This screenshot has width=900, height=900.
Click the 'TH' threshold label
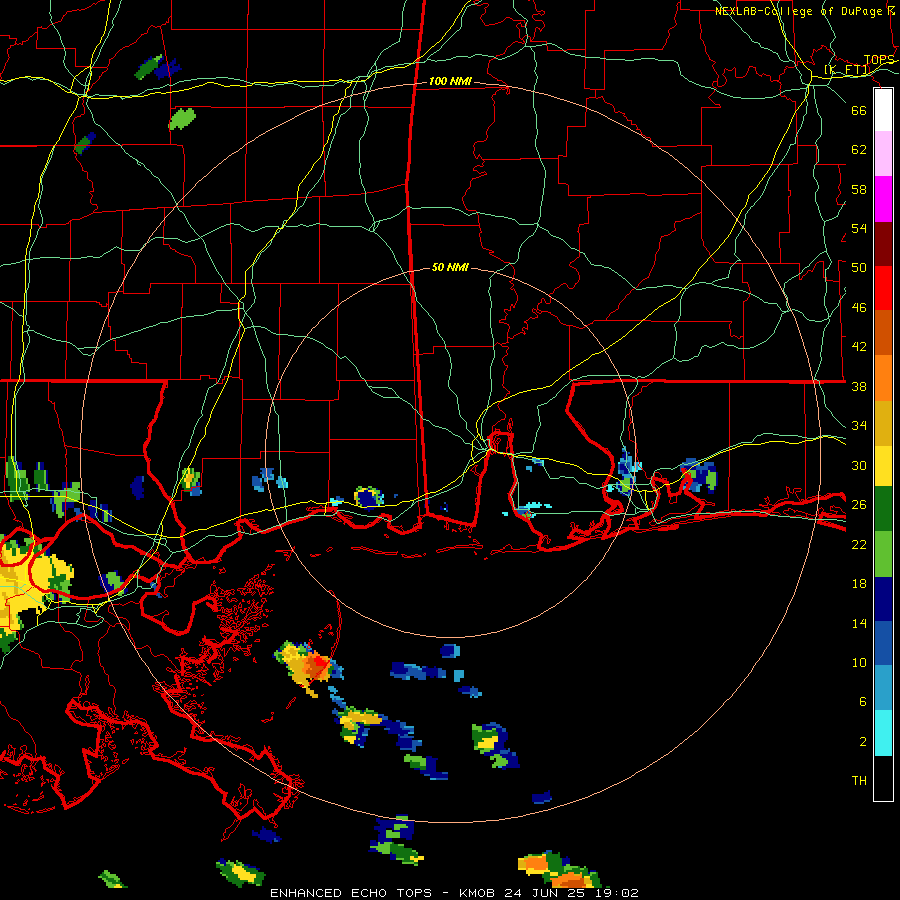(859, 781)
